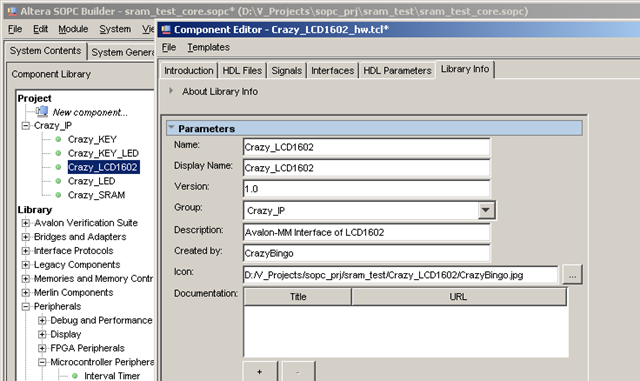Open Module menu in SOPC Builder
Viewport: 640px width, 381px height.
[x=73, y=29]
